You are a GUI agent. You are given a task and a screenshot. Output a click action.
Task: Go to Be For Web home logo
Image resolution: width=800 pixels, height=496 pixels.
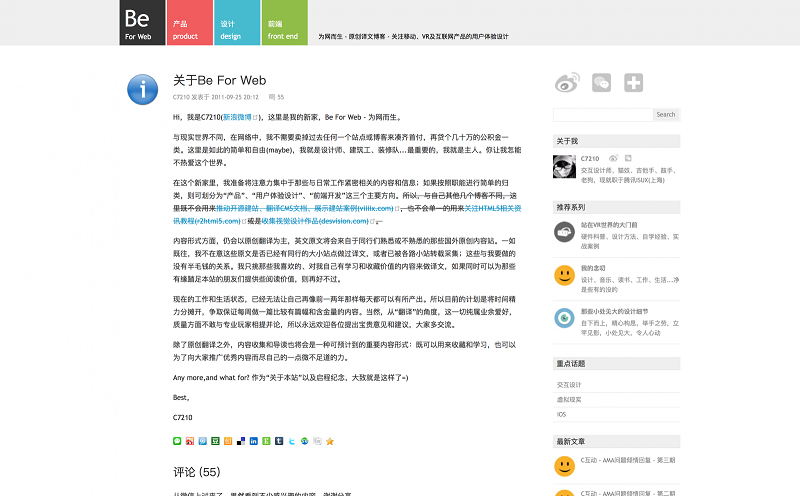point(142,22)
